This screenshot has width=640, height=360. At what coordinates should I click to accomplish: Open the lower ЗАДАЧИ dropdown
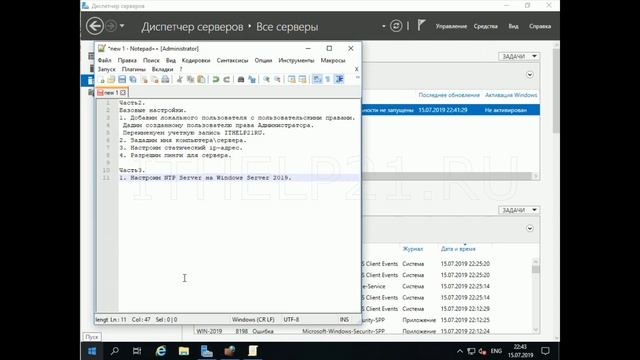click(519, 210)
